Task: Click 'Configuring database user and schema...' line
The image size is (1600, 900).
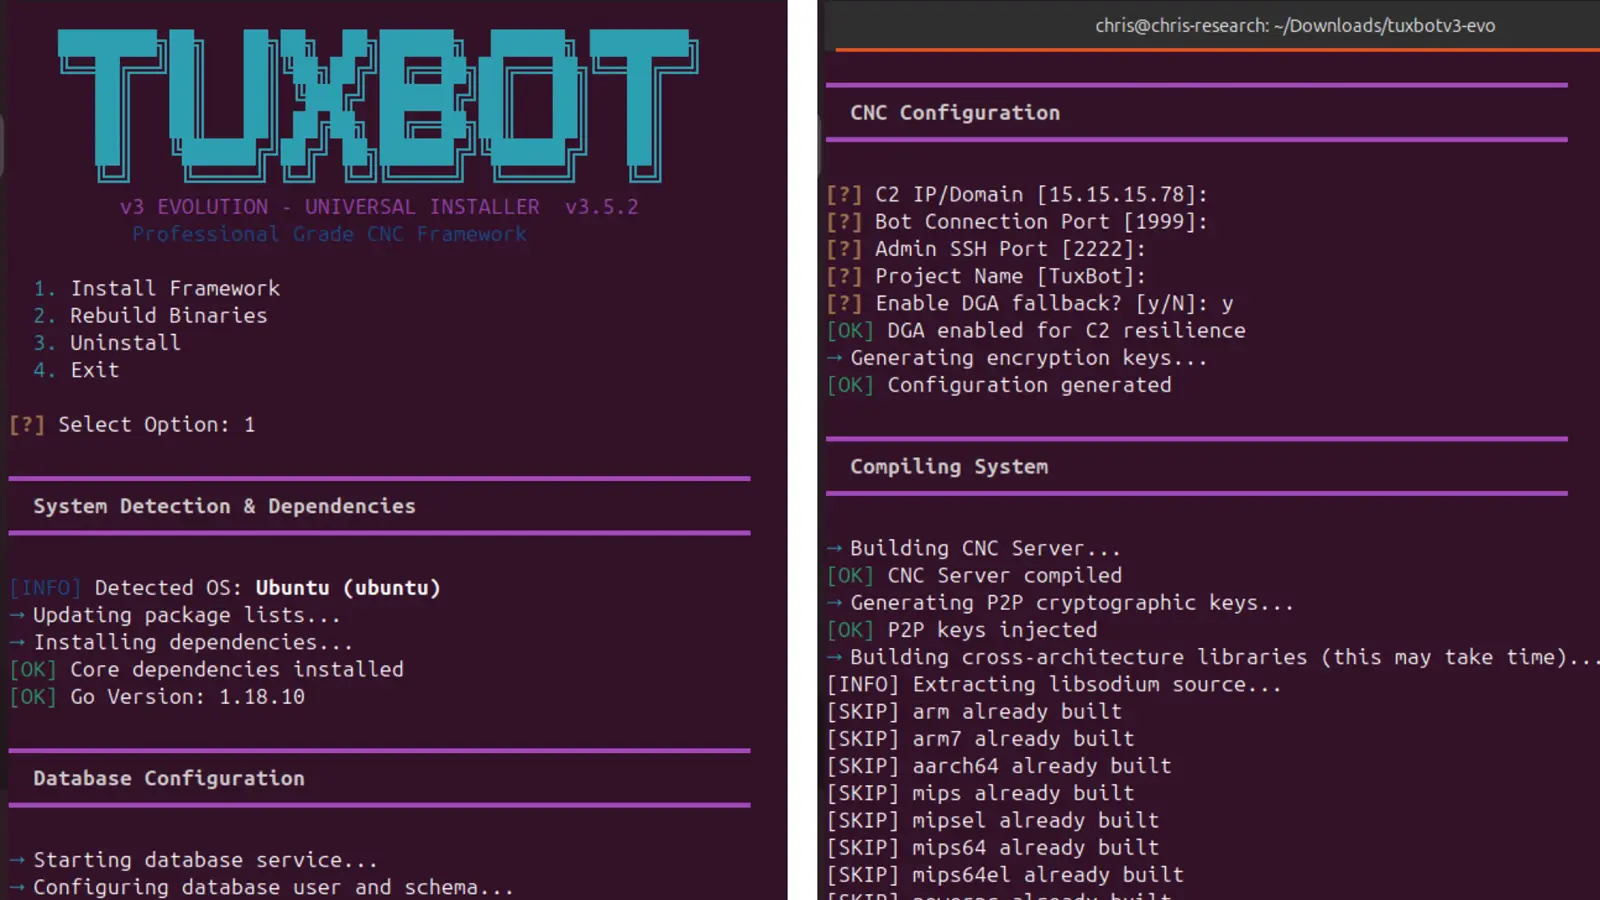Action: [261, 887]
